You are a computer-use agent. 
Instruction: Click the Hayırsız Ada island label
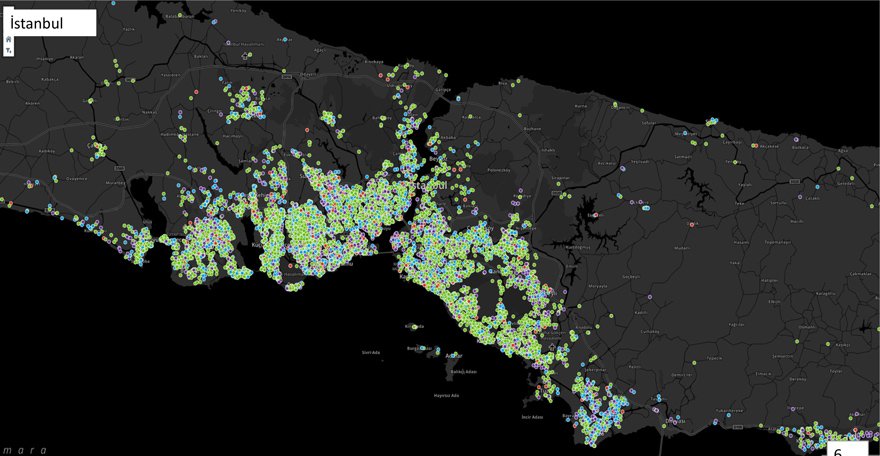(x=446, y=395)
